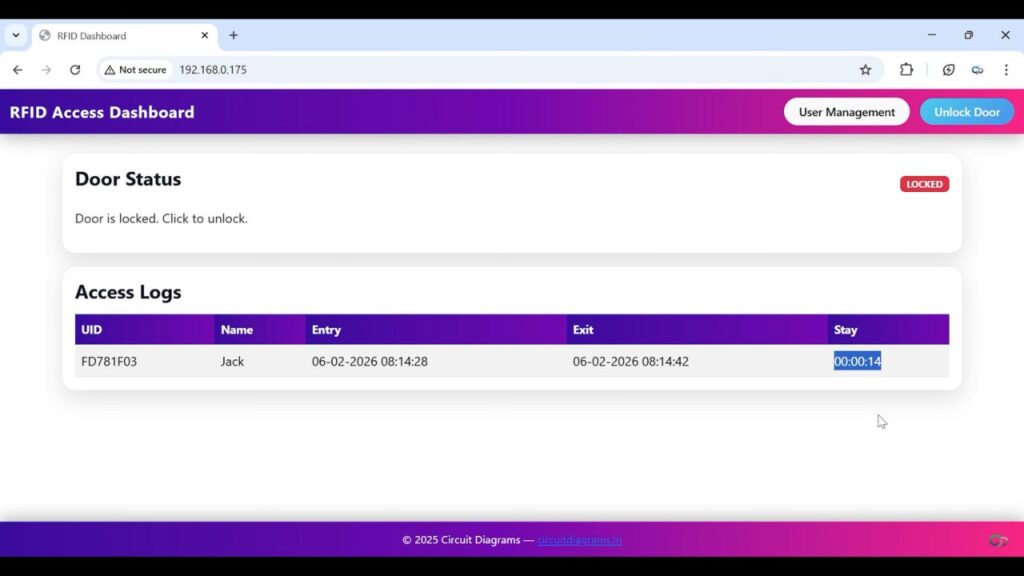Click the Access Logs heading
This screenshot has width=1024, height=576.
pos(128,292)
